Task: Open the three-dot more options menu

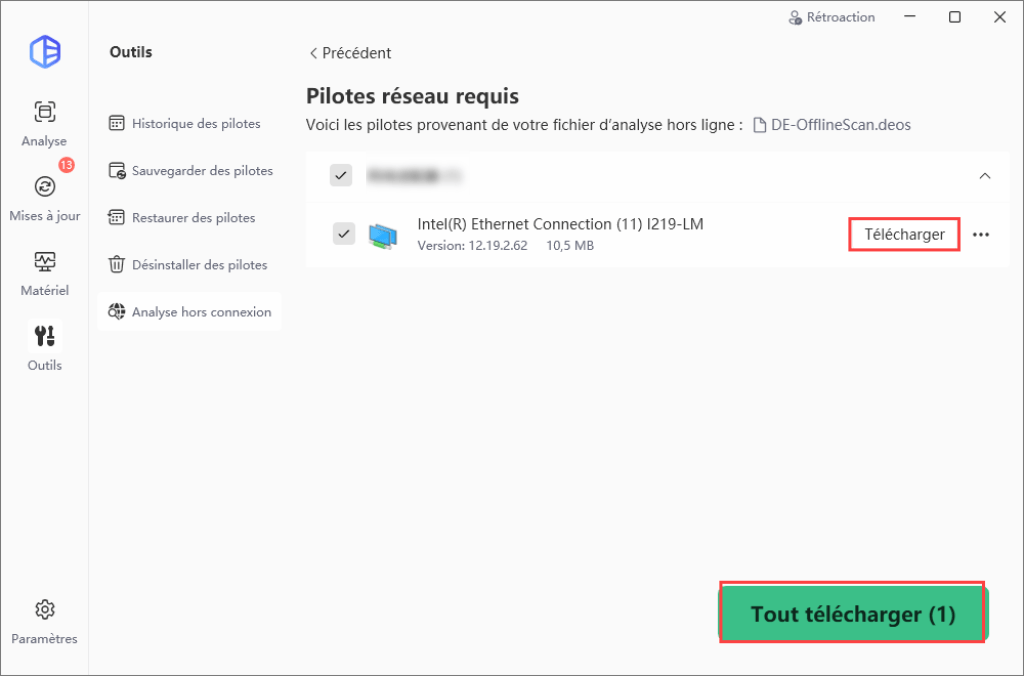Action: click(981, 234)
